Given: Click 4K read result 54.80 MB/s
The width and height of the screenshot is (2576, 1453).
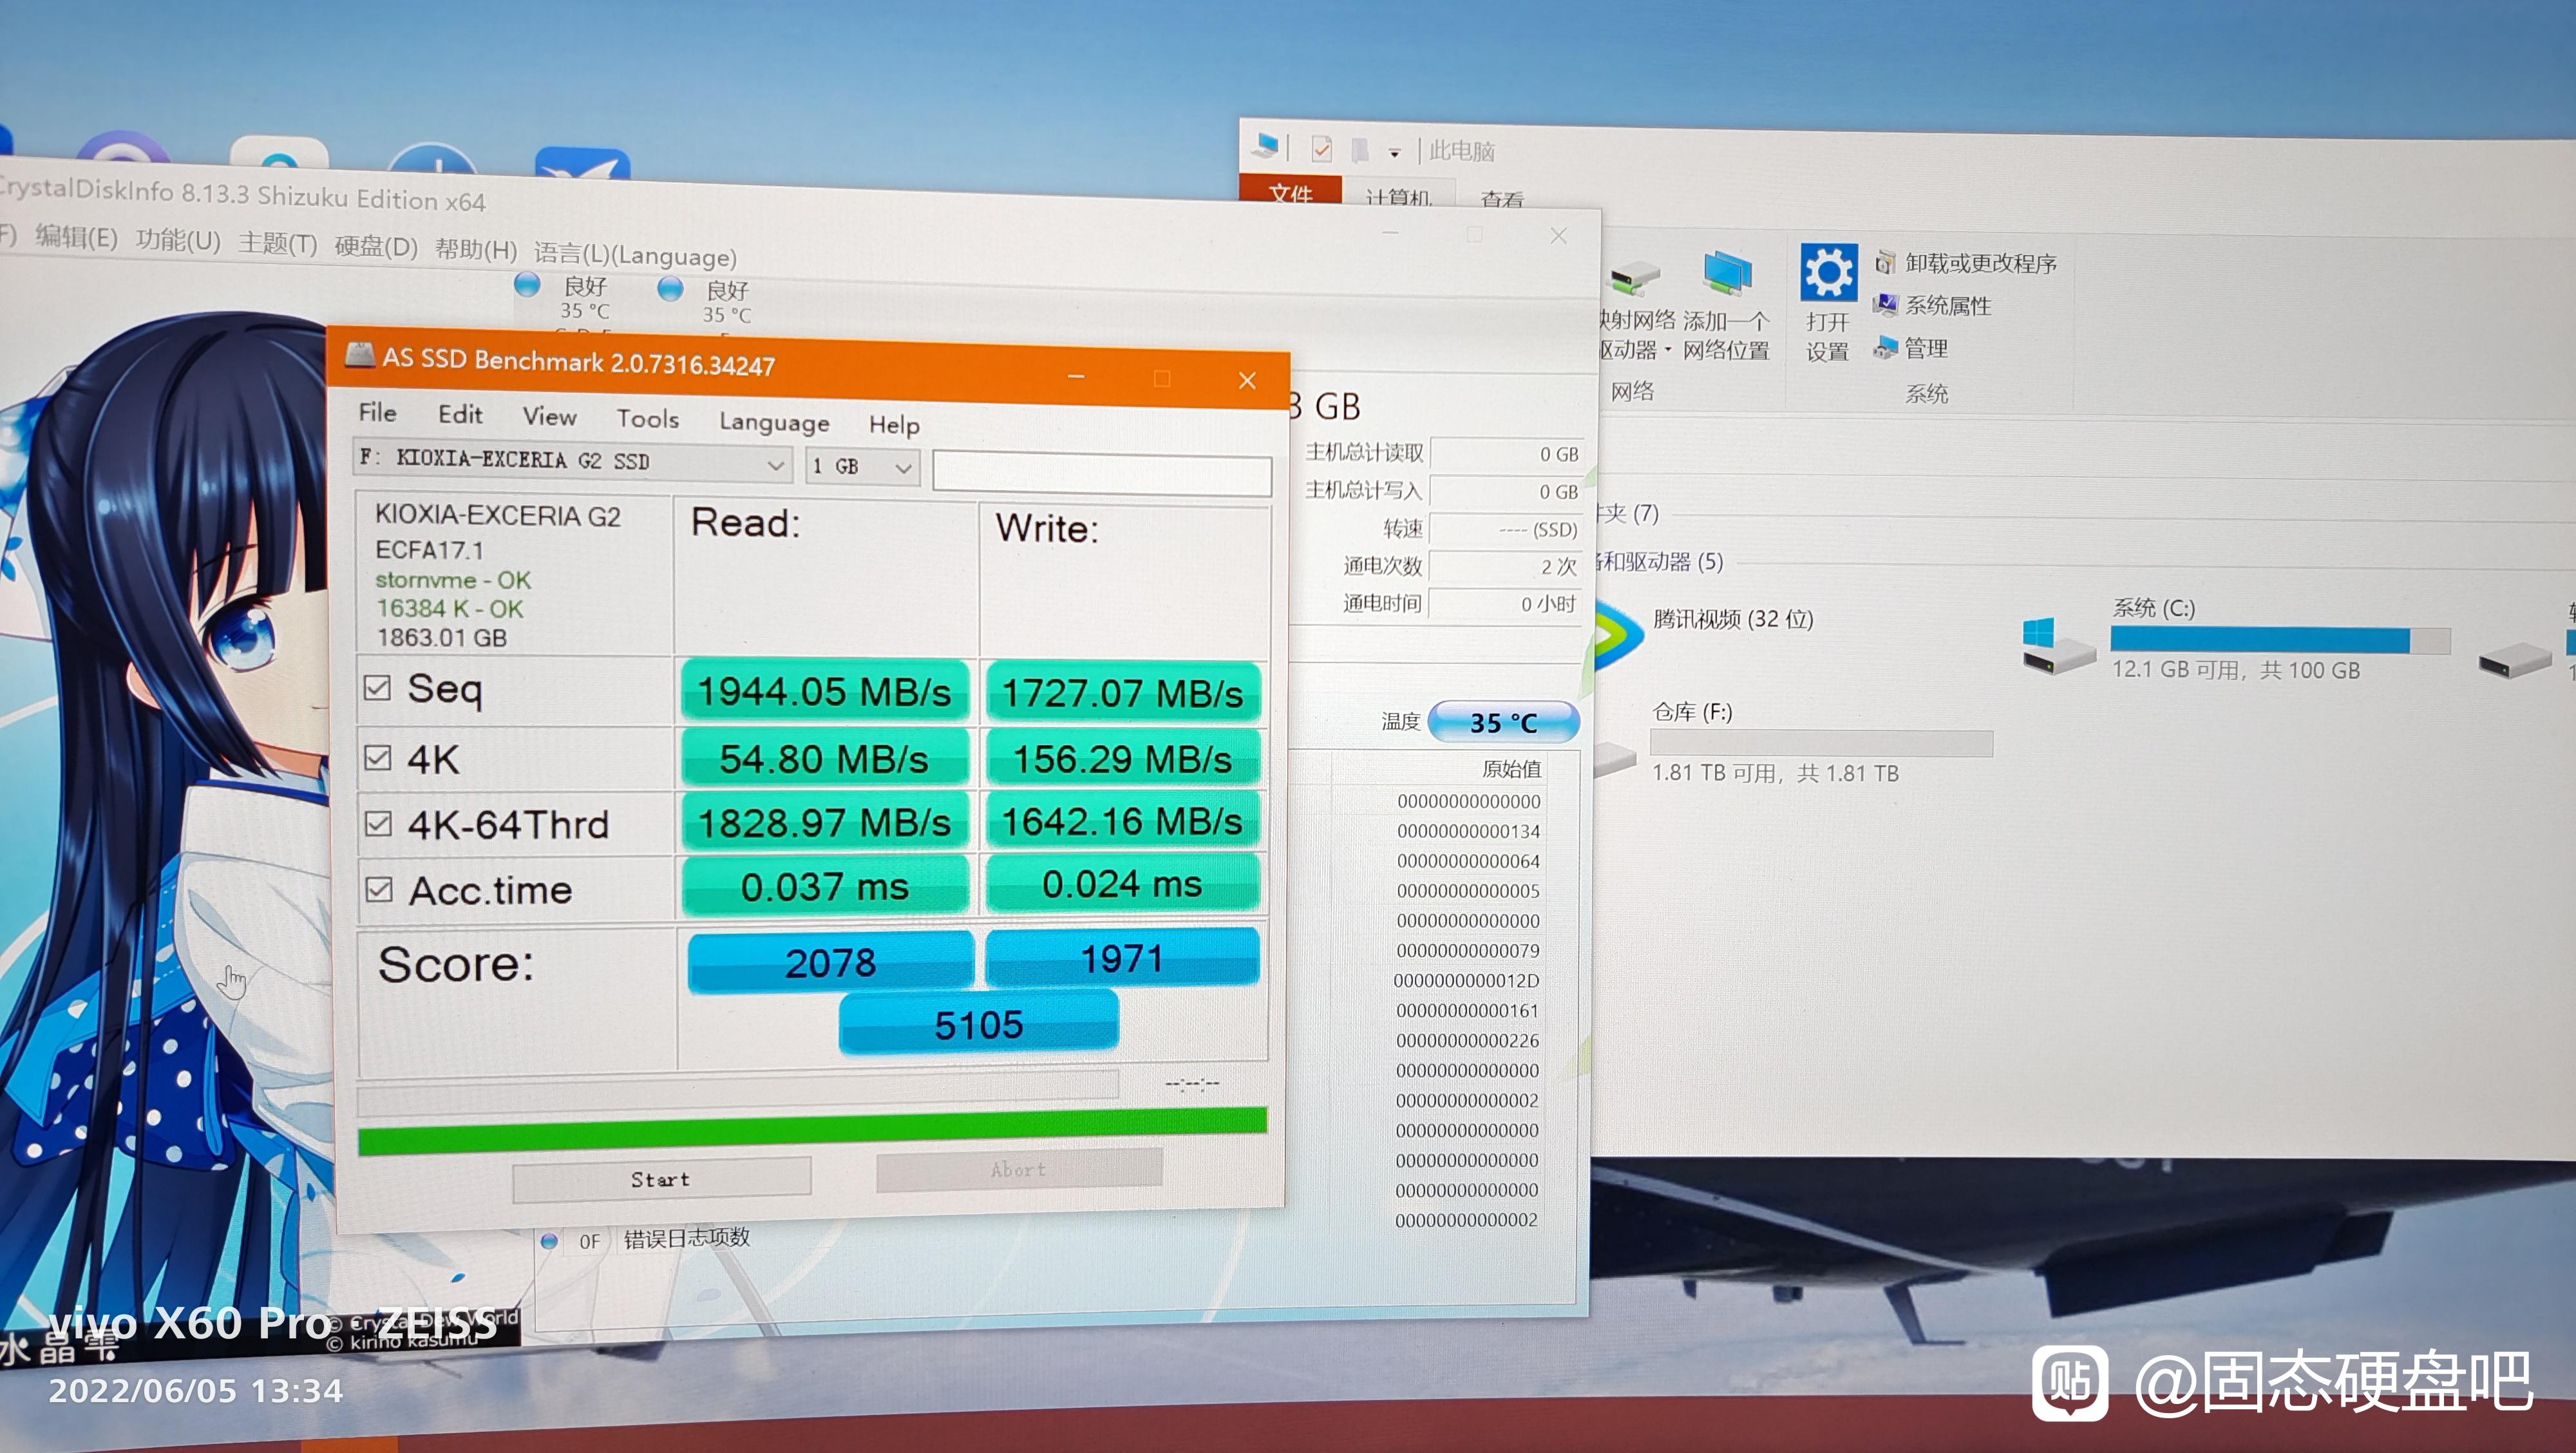Looking at the screenshot, I should (x=824, y=759).
